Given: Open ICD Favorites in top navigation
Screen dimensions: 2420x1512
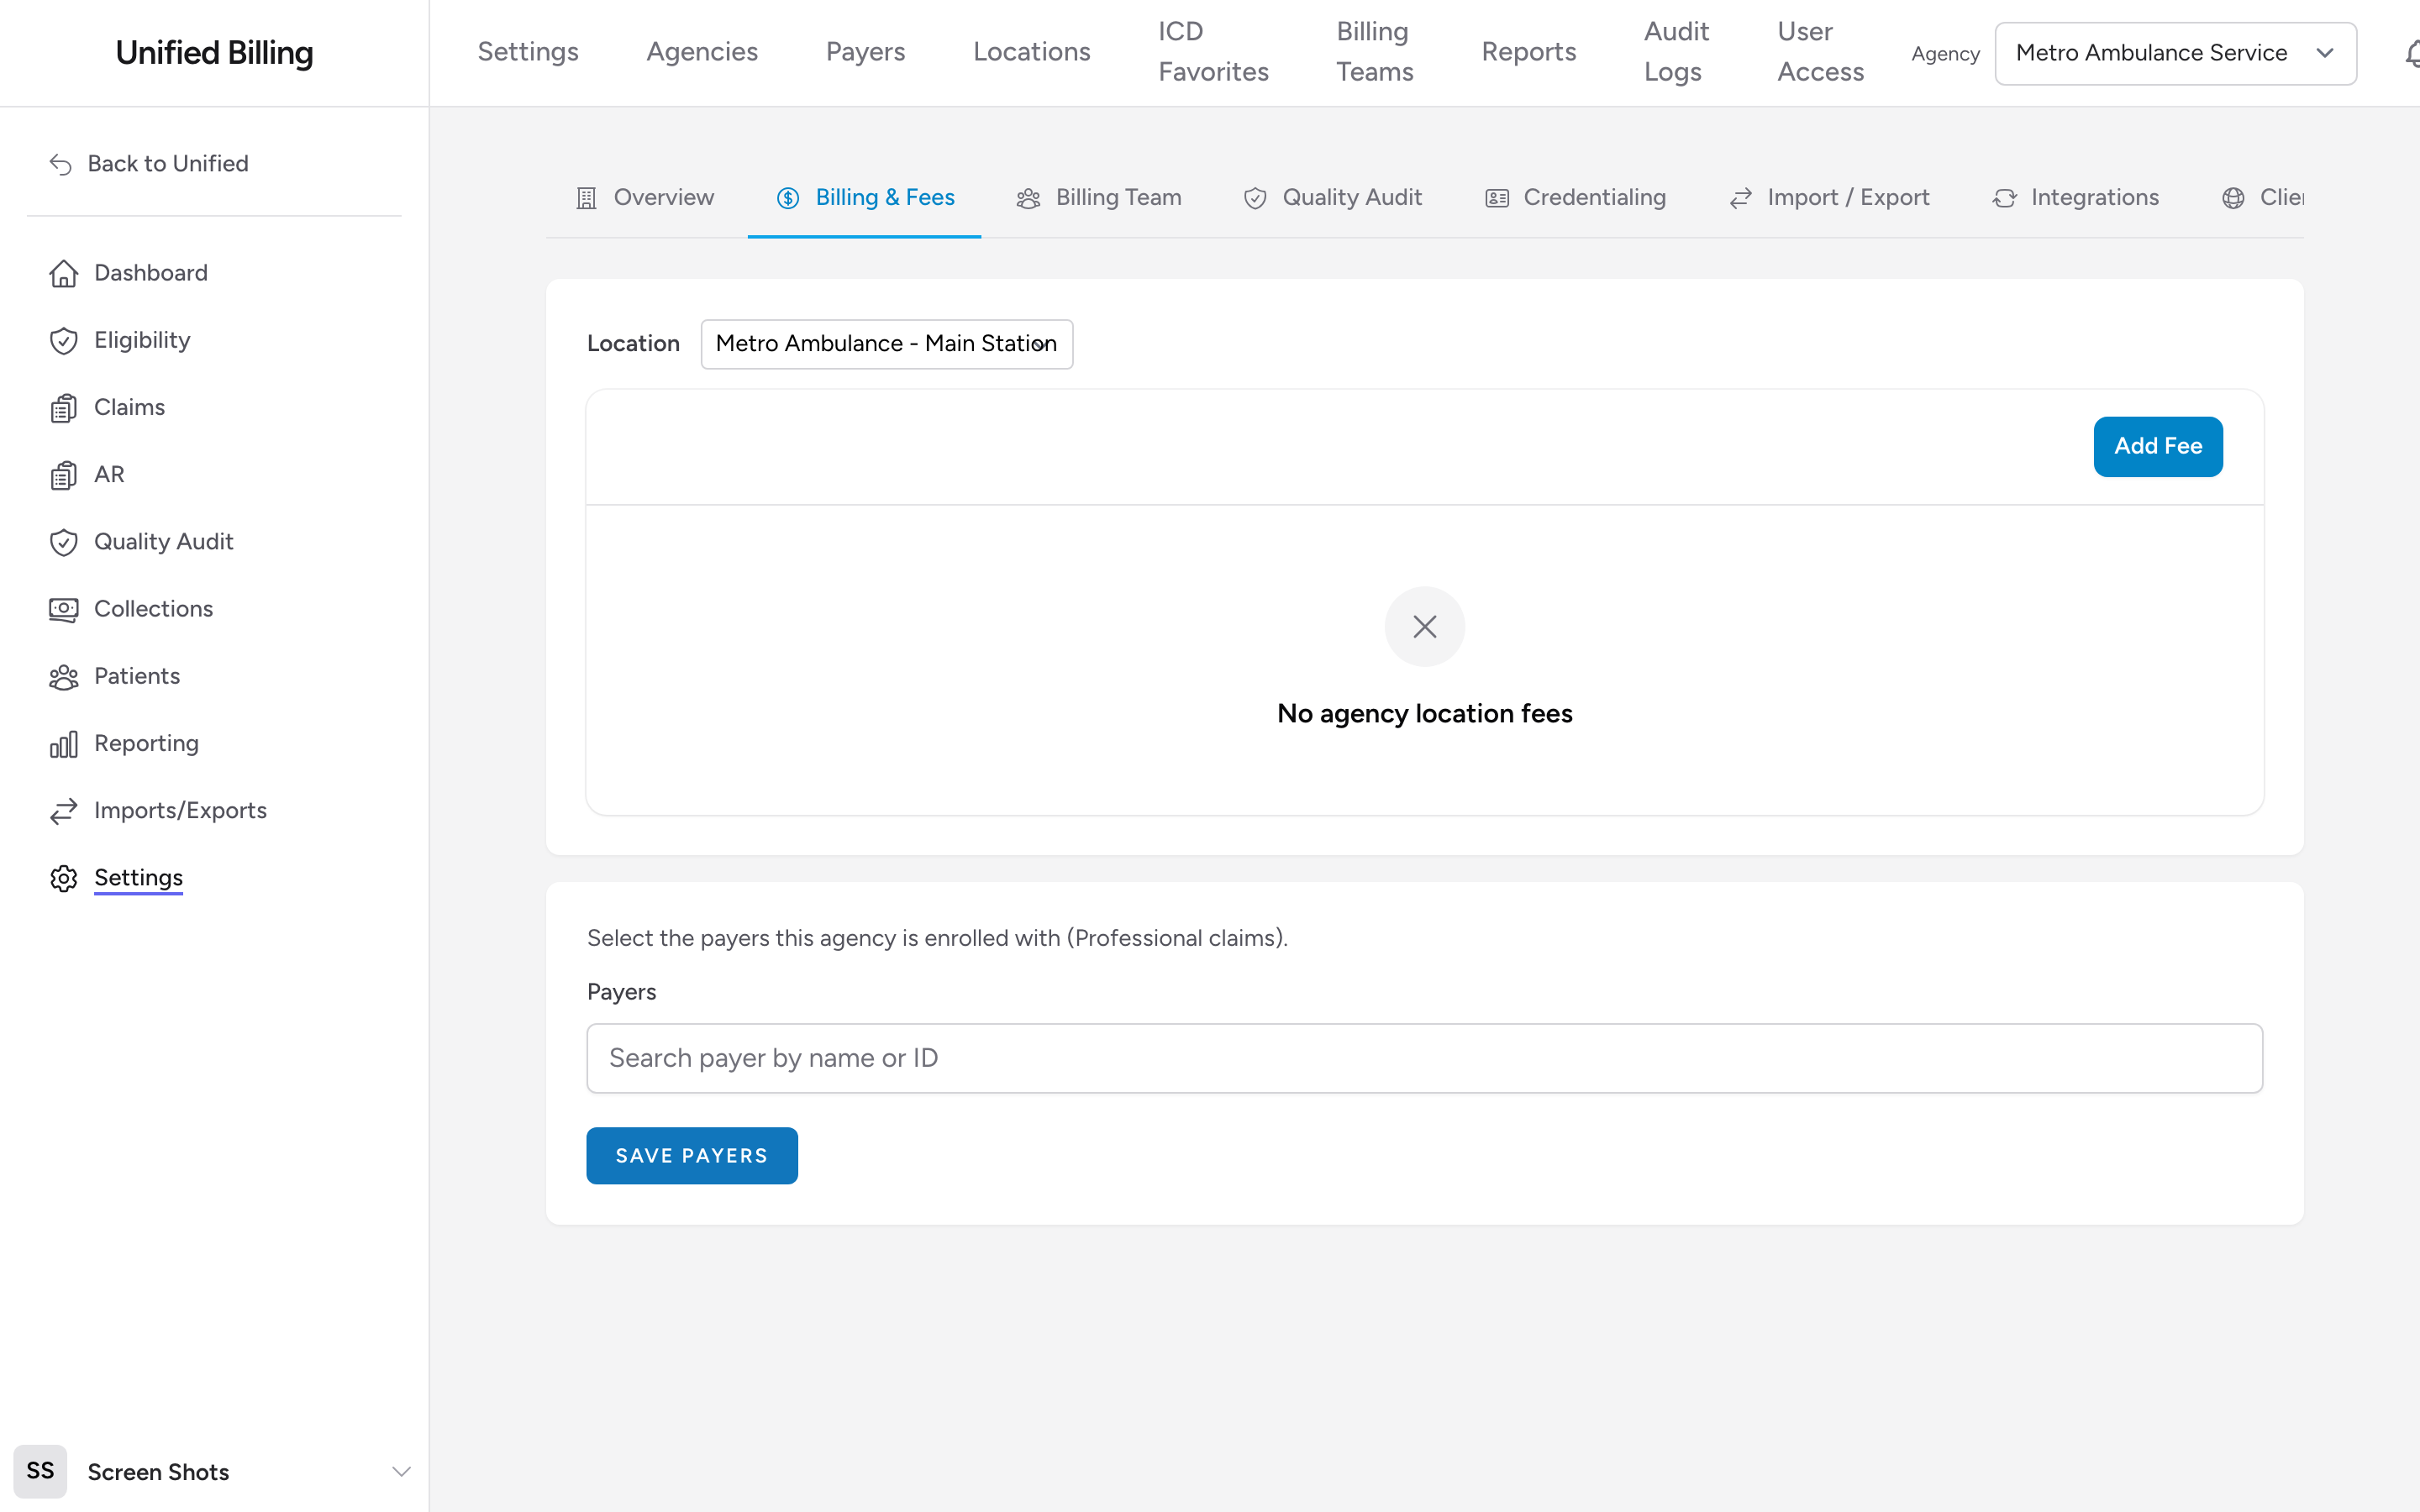Looking at the screenshot, I should [x=1213, y=52].
